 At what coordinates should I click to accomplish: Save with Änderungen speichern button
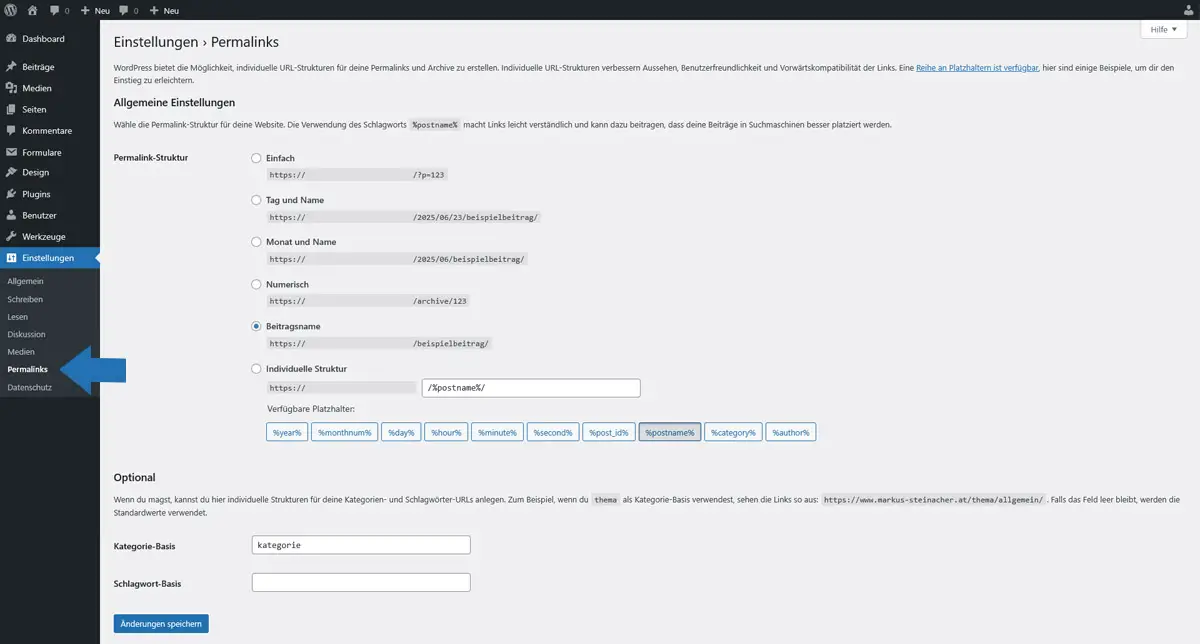161,624
